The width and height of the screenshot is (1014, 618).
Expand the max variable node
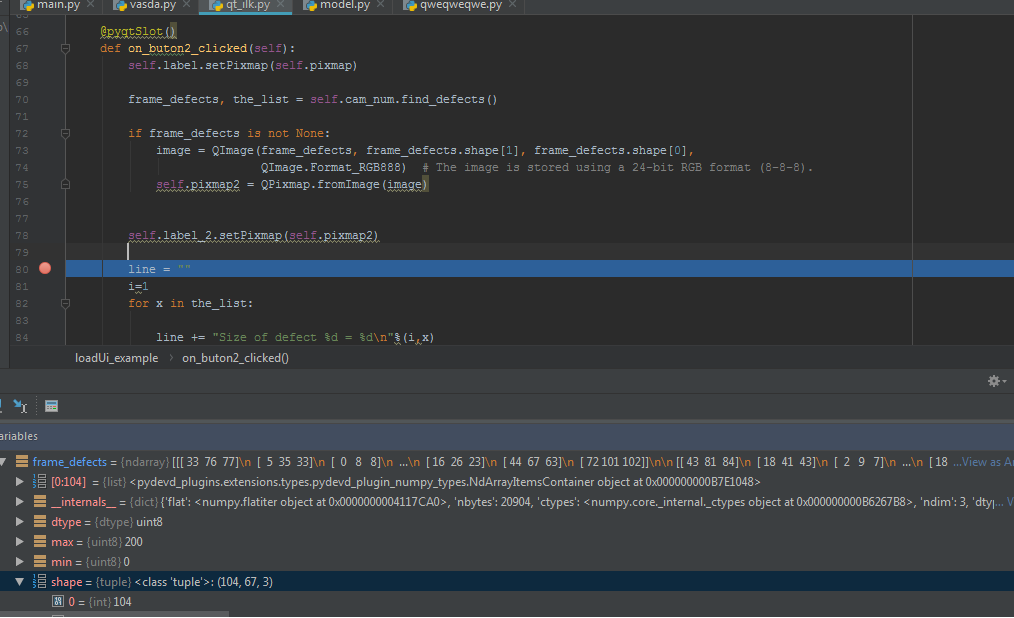[x=20, y=542]
